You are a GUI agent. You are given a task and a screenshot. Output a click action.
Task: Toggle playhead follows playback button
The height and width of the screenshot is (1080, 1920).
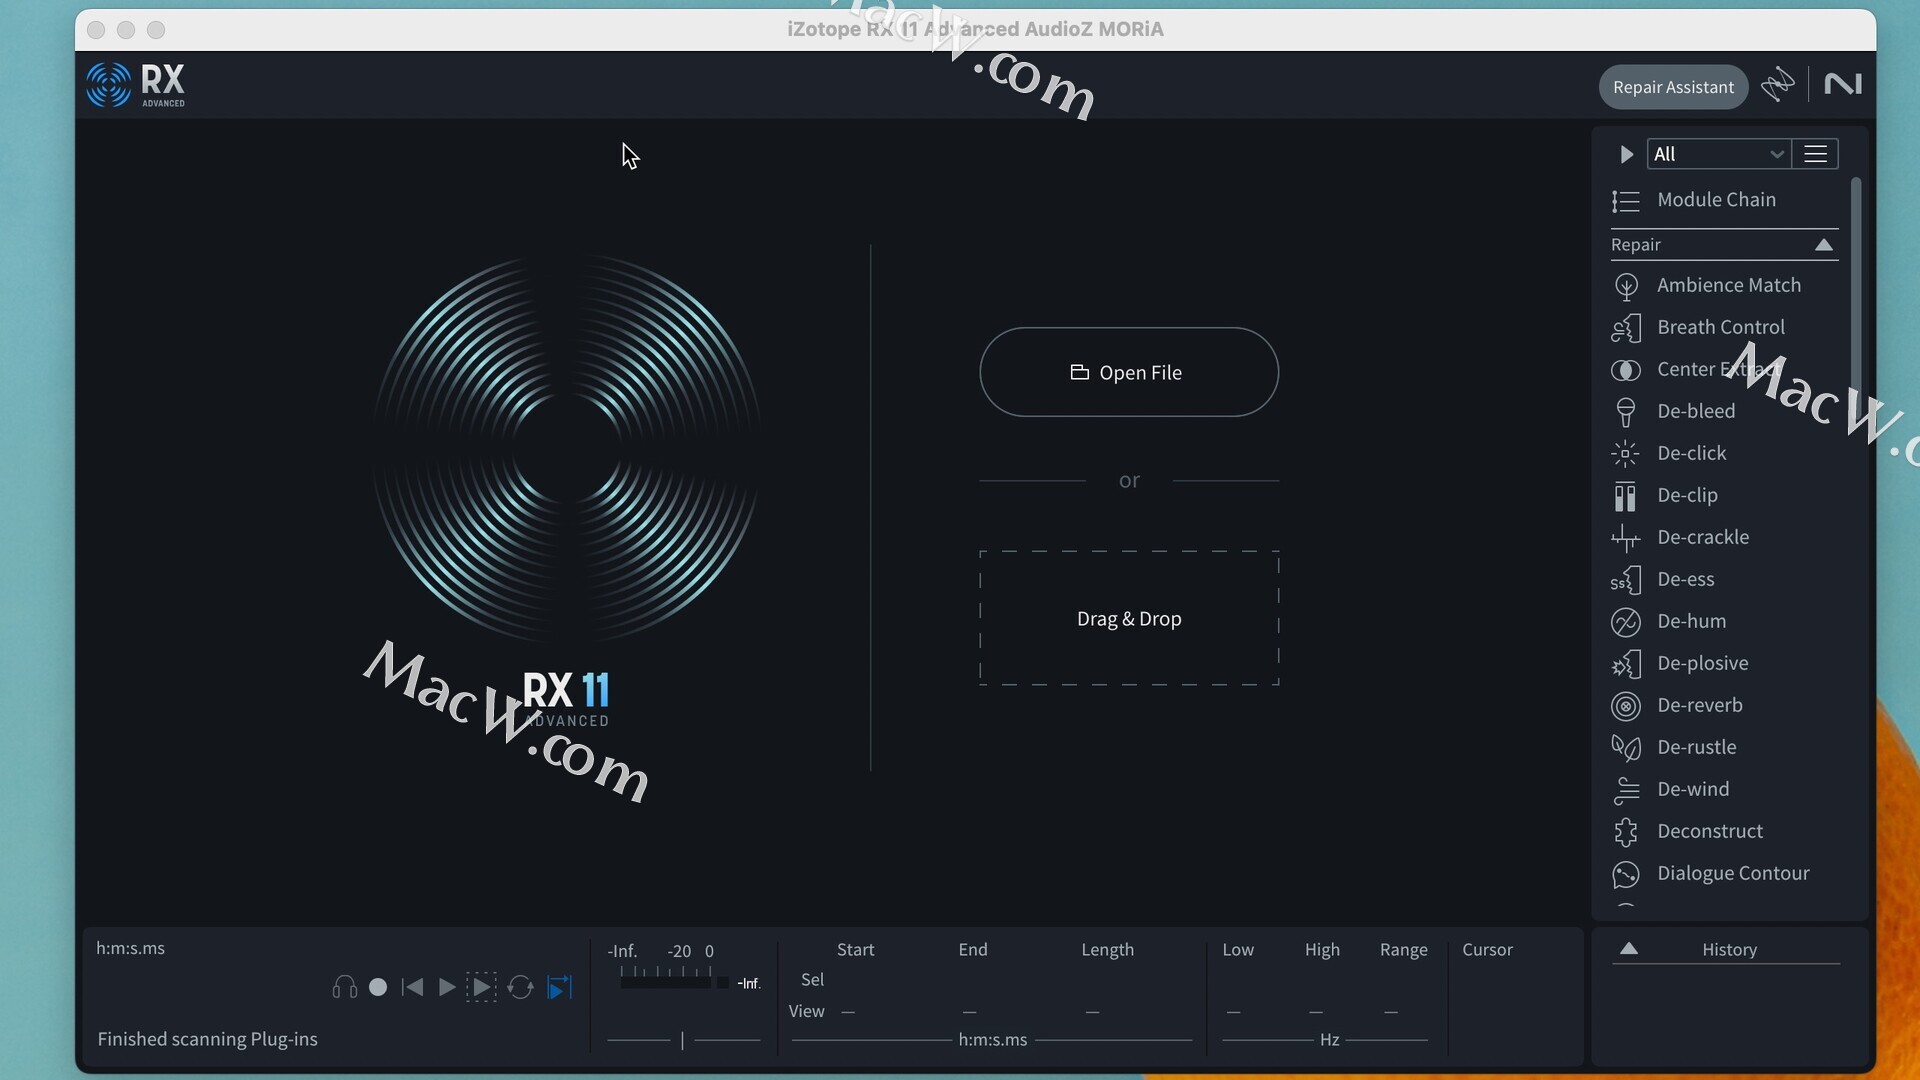coord(560,987)
